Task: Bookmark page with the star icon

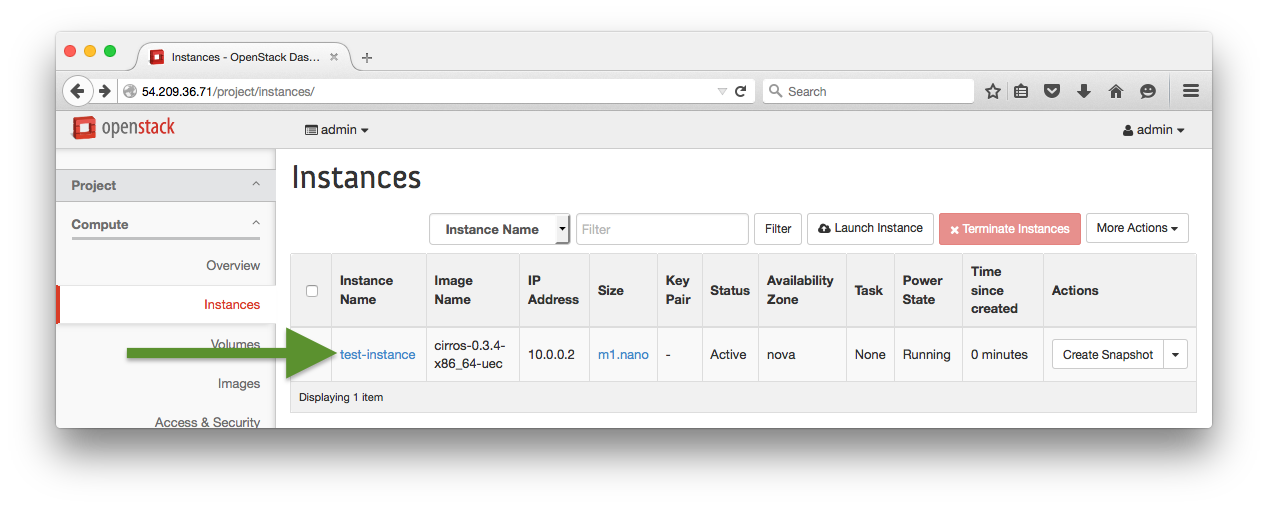Action: click(x=992, y=91)
